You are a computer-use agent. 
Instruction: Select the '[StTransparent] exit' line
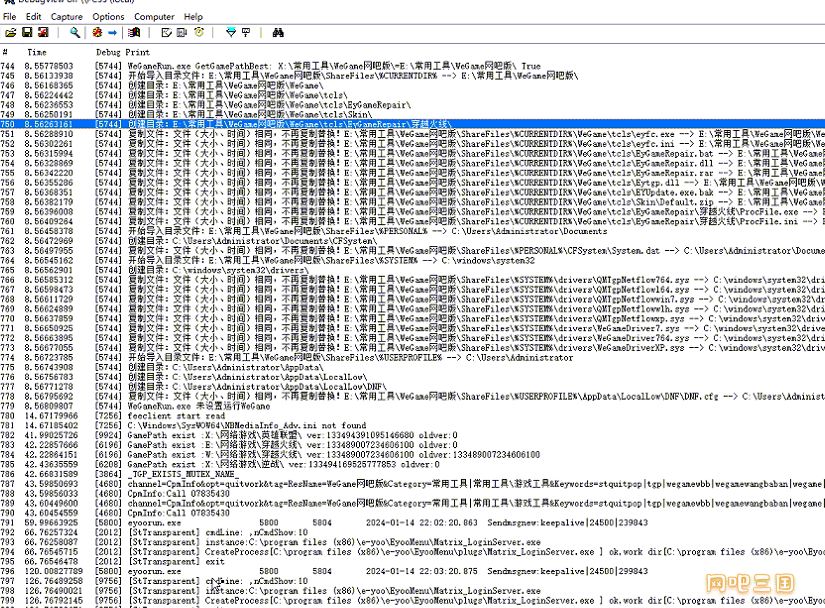[412, 562]
